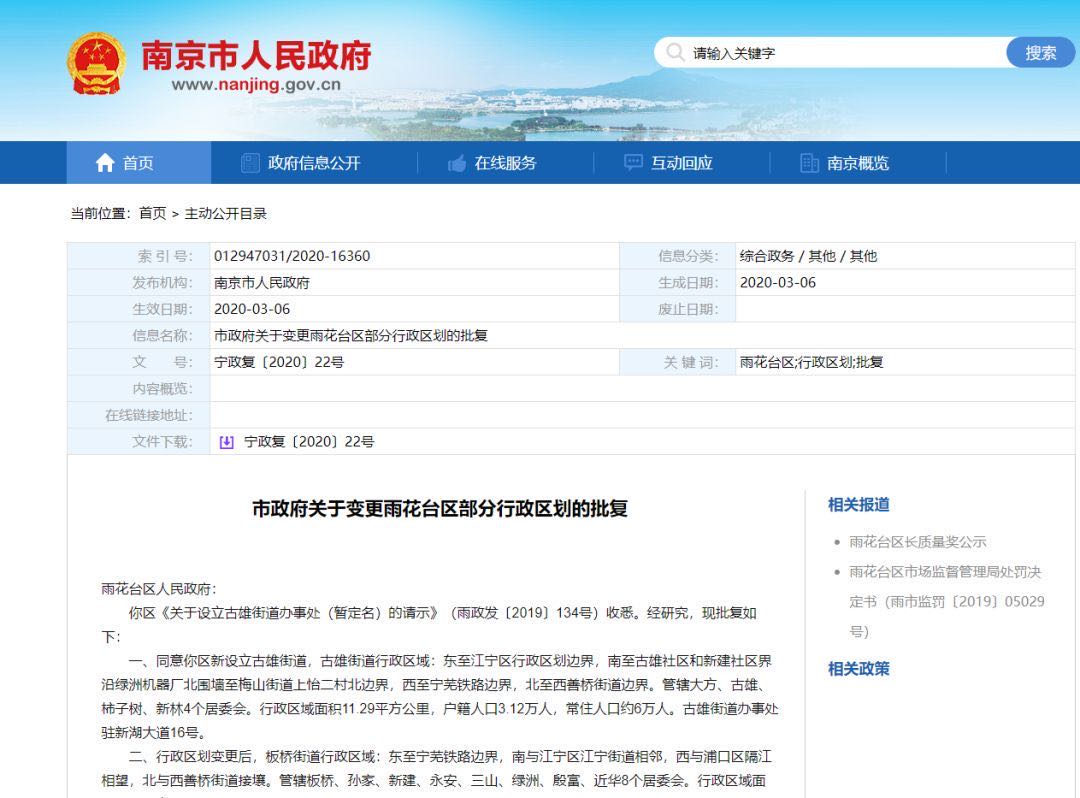The height and width of the screenshot is (798, 1080).
Task: Select 互动回应 from the navigation bar
Action: (681, 162)
